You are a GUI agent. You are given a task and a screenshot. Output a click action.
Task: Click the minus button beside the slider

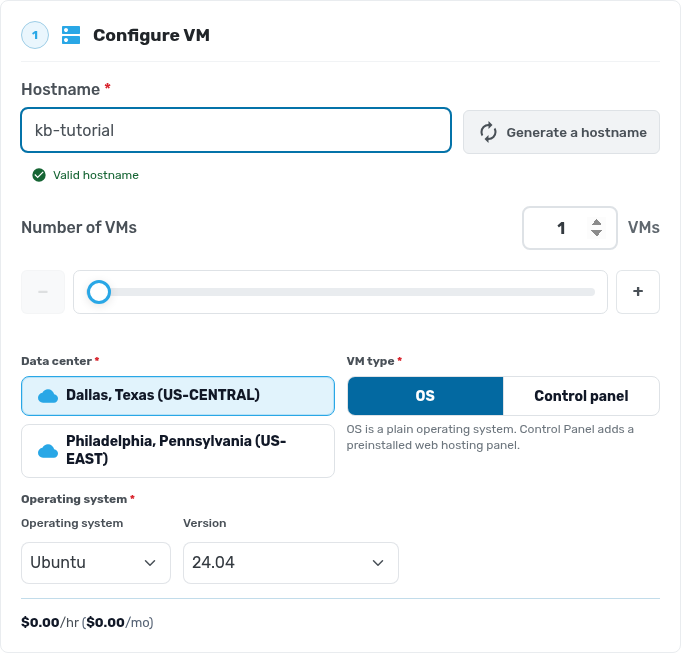[x=43, y=292]
